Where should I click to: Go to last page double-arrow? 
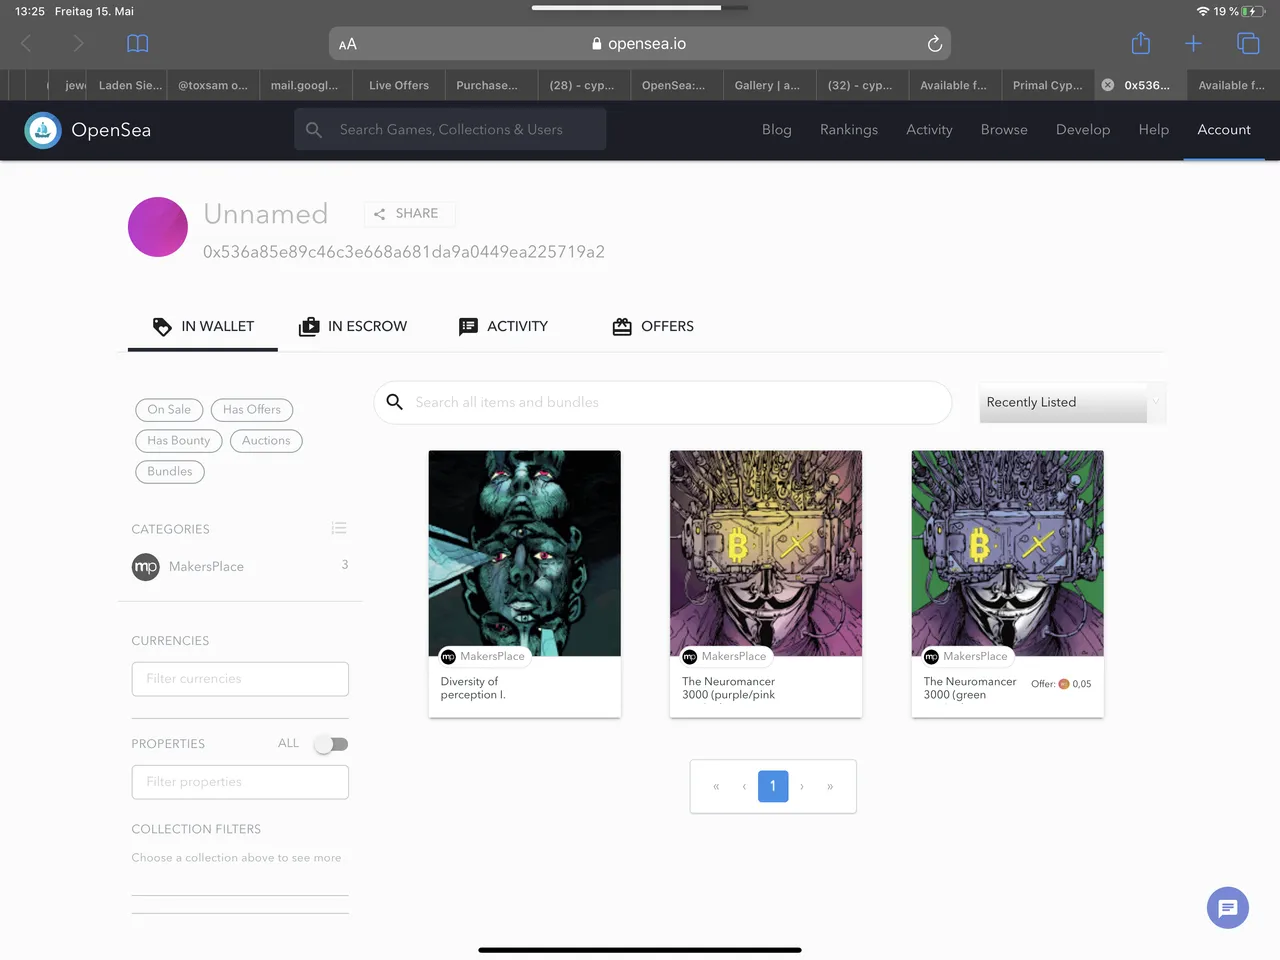[830, 787]
